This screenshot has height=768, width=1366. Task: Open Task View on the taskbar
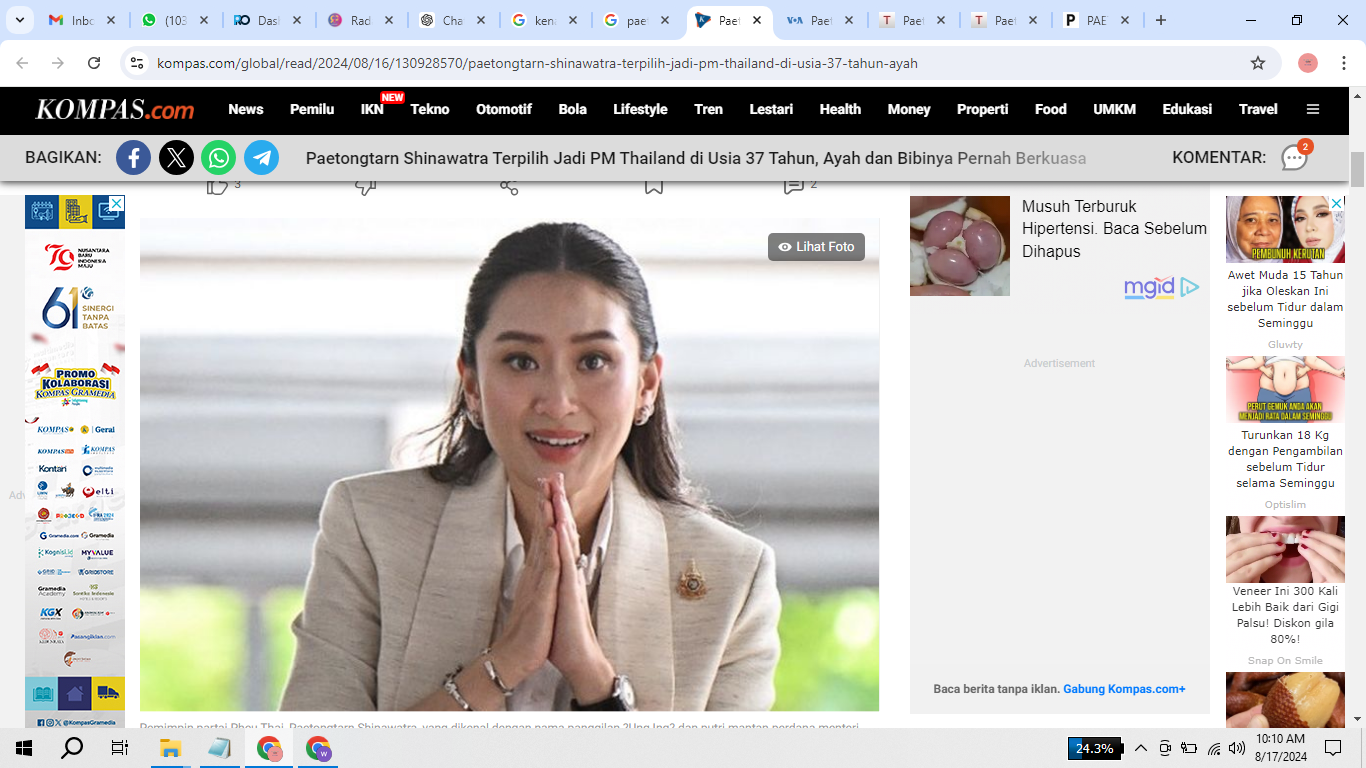tap(120, 748)
